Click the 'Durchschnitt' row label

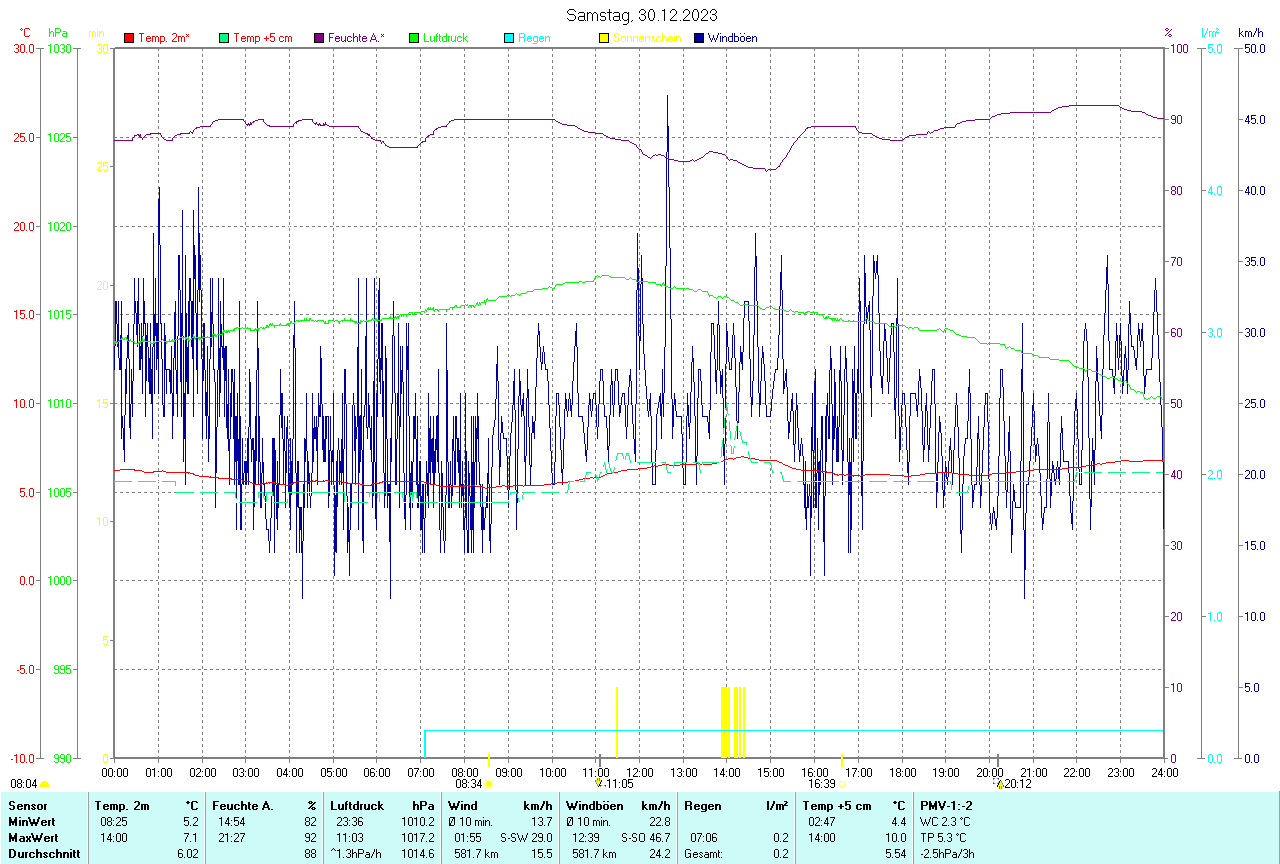(42, 854)
